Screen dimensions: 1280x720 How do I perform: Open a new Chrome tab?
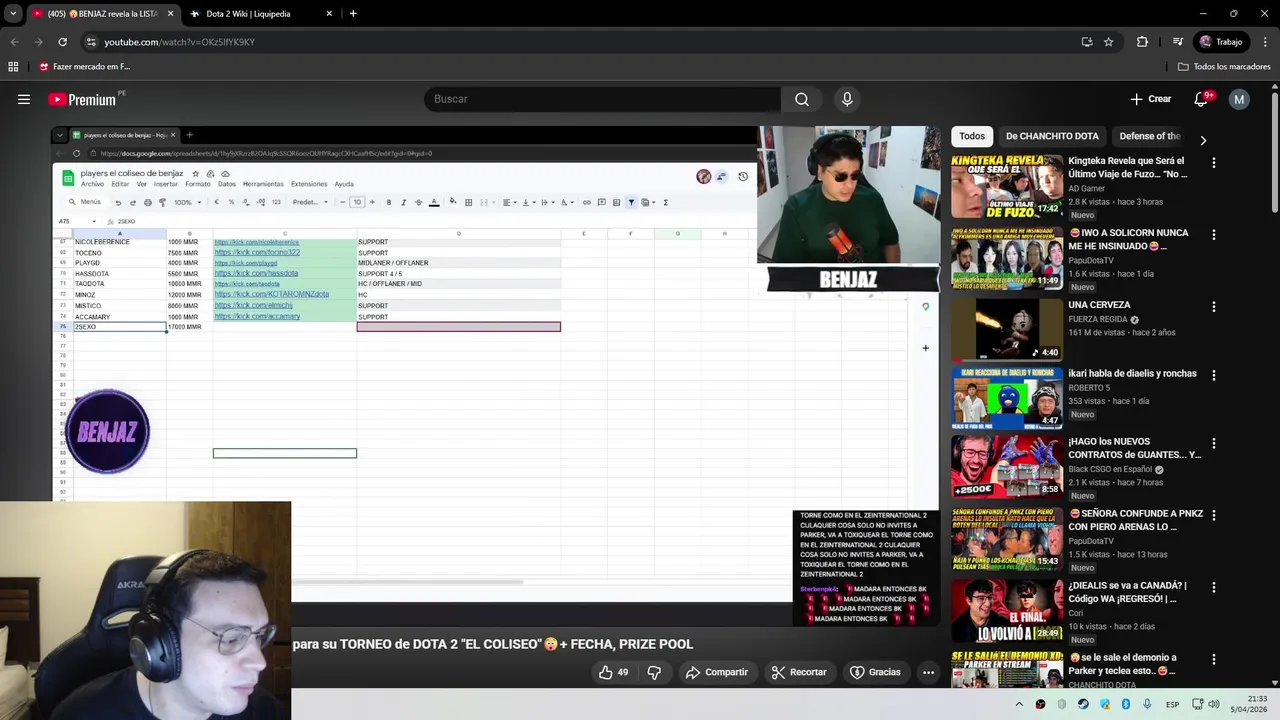click(353, 14)
